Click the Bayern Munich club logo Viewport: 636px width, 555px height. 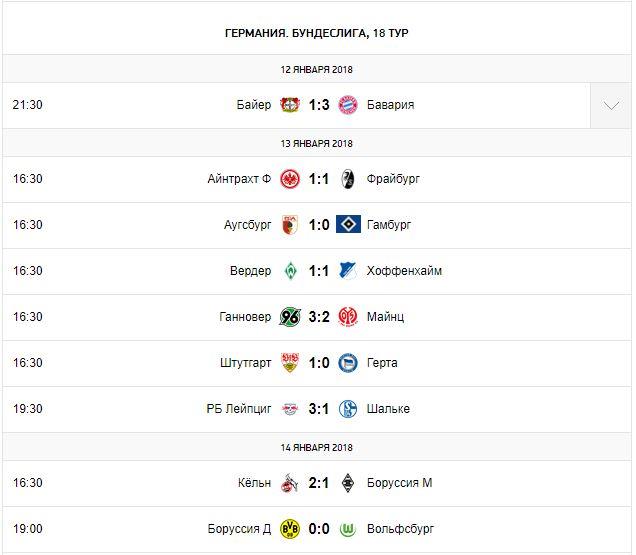(x=348, y=105)
